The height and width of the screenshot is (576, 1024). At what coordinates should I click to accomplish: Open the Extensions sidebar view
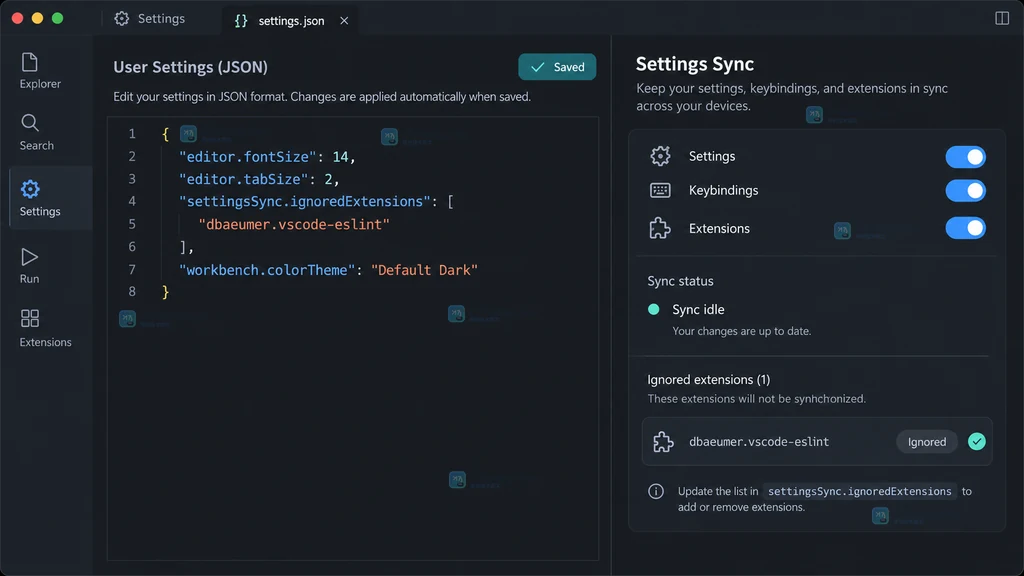[45, 328]
